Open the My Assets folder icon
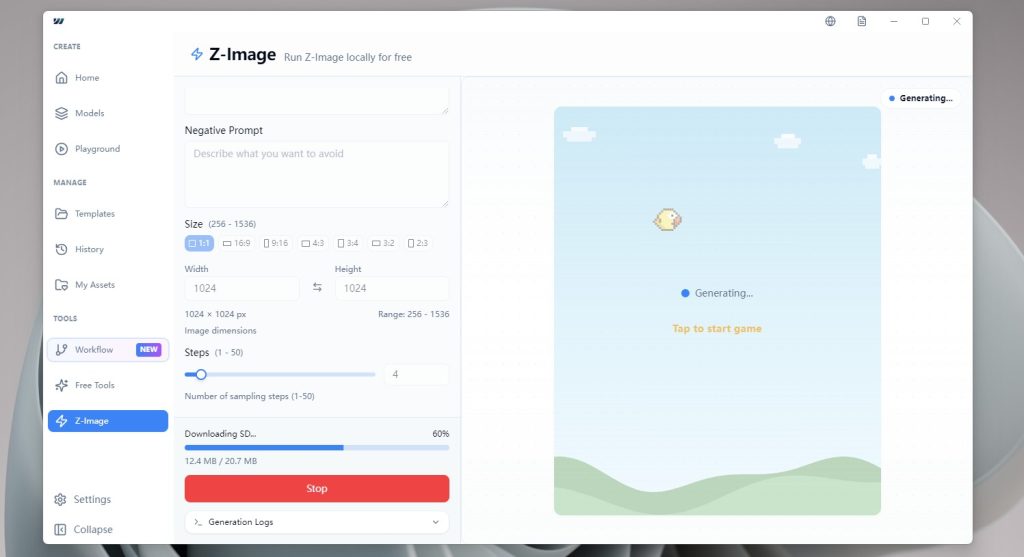This screenshot has height=557, width=1024. pos(61,285)
